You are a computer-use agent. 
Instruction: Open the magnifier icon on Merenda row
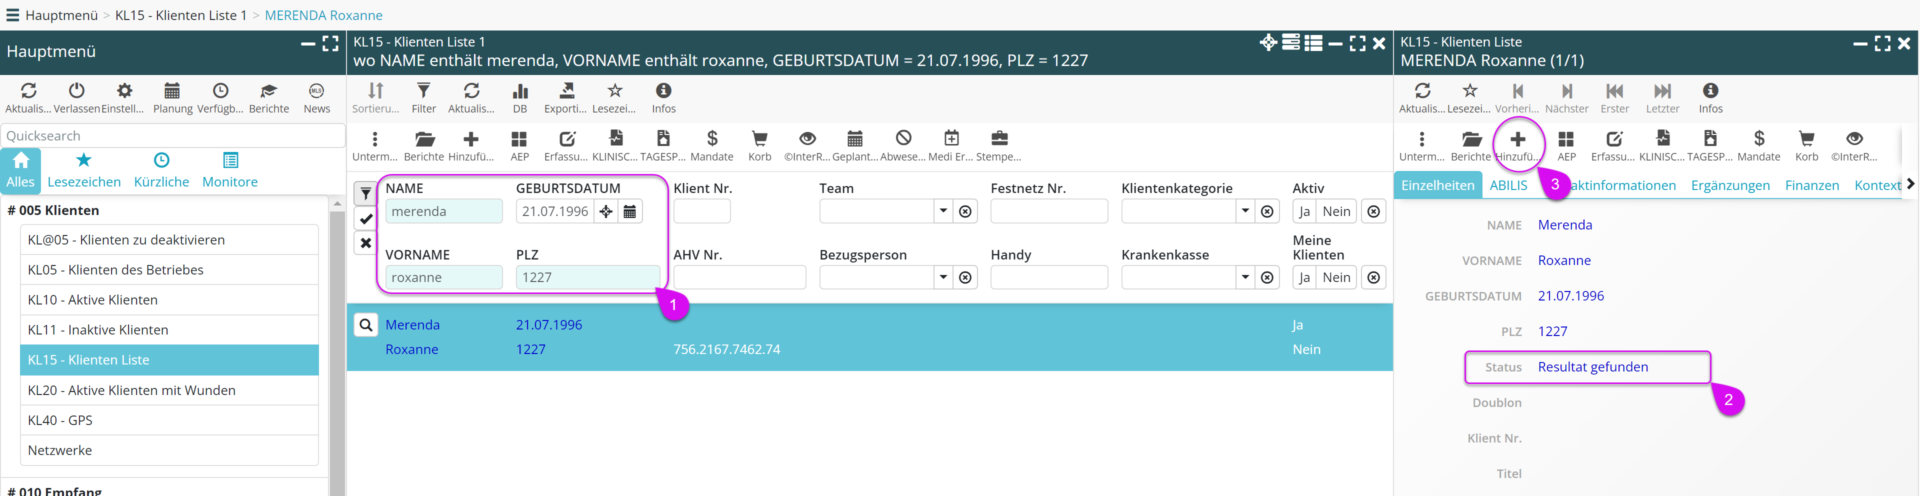click(366, 325)
